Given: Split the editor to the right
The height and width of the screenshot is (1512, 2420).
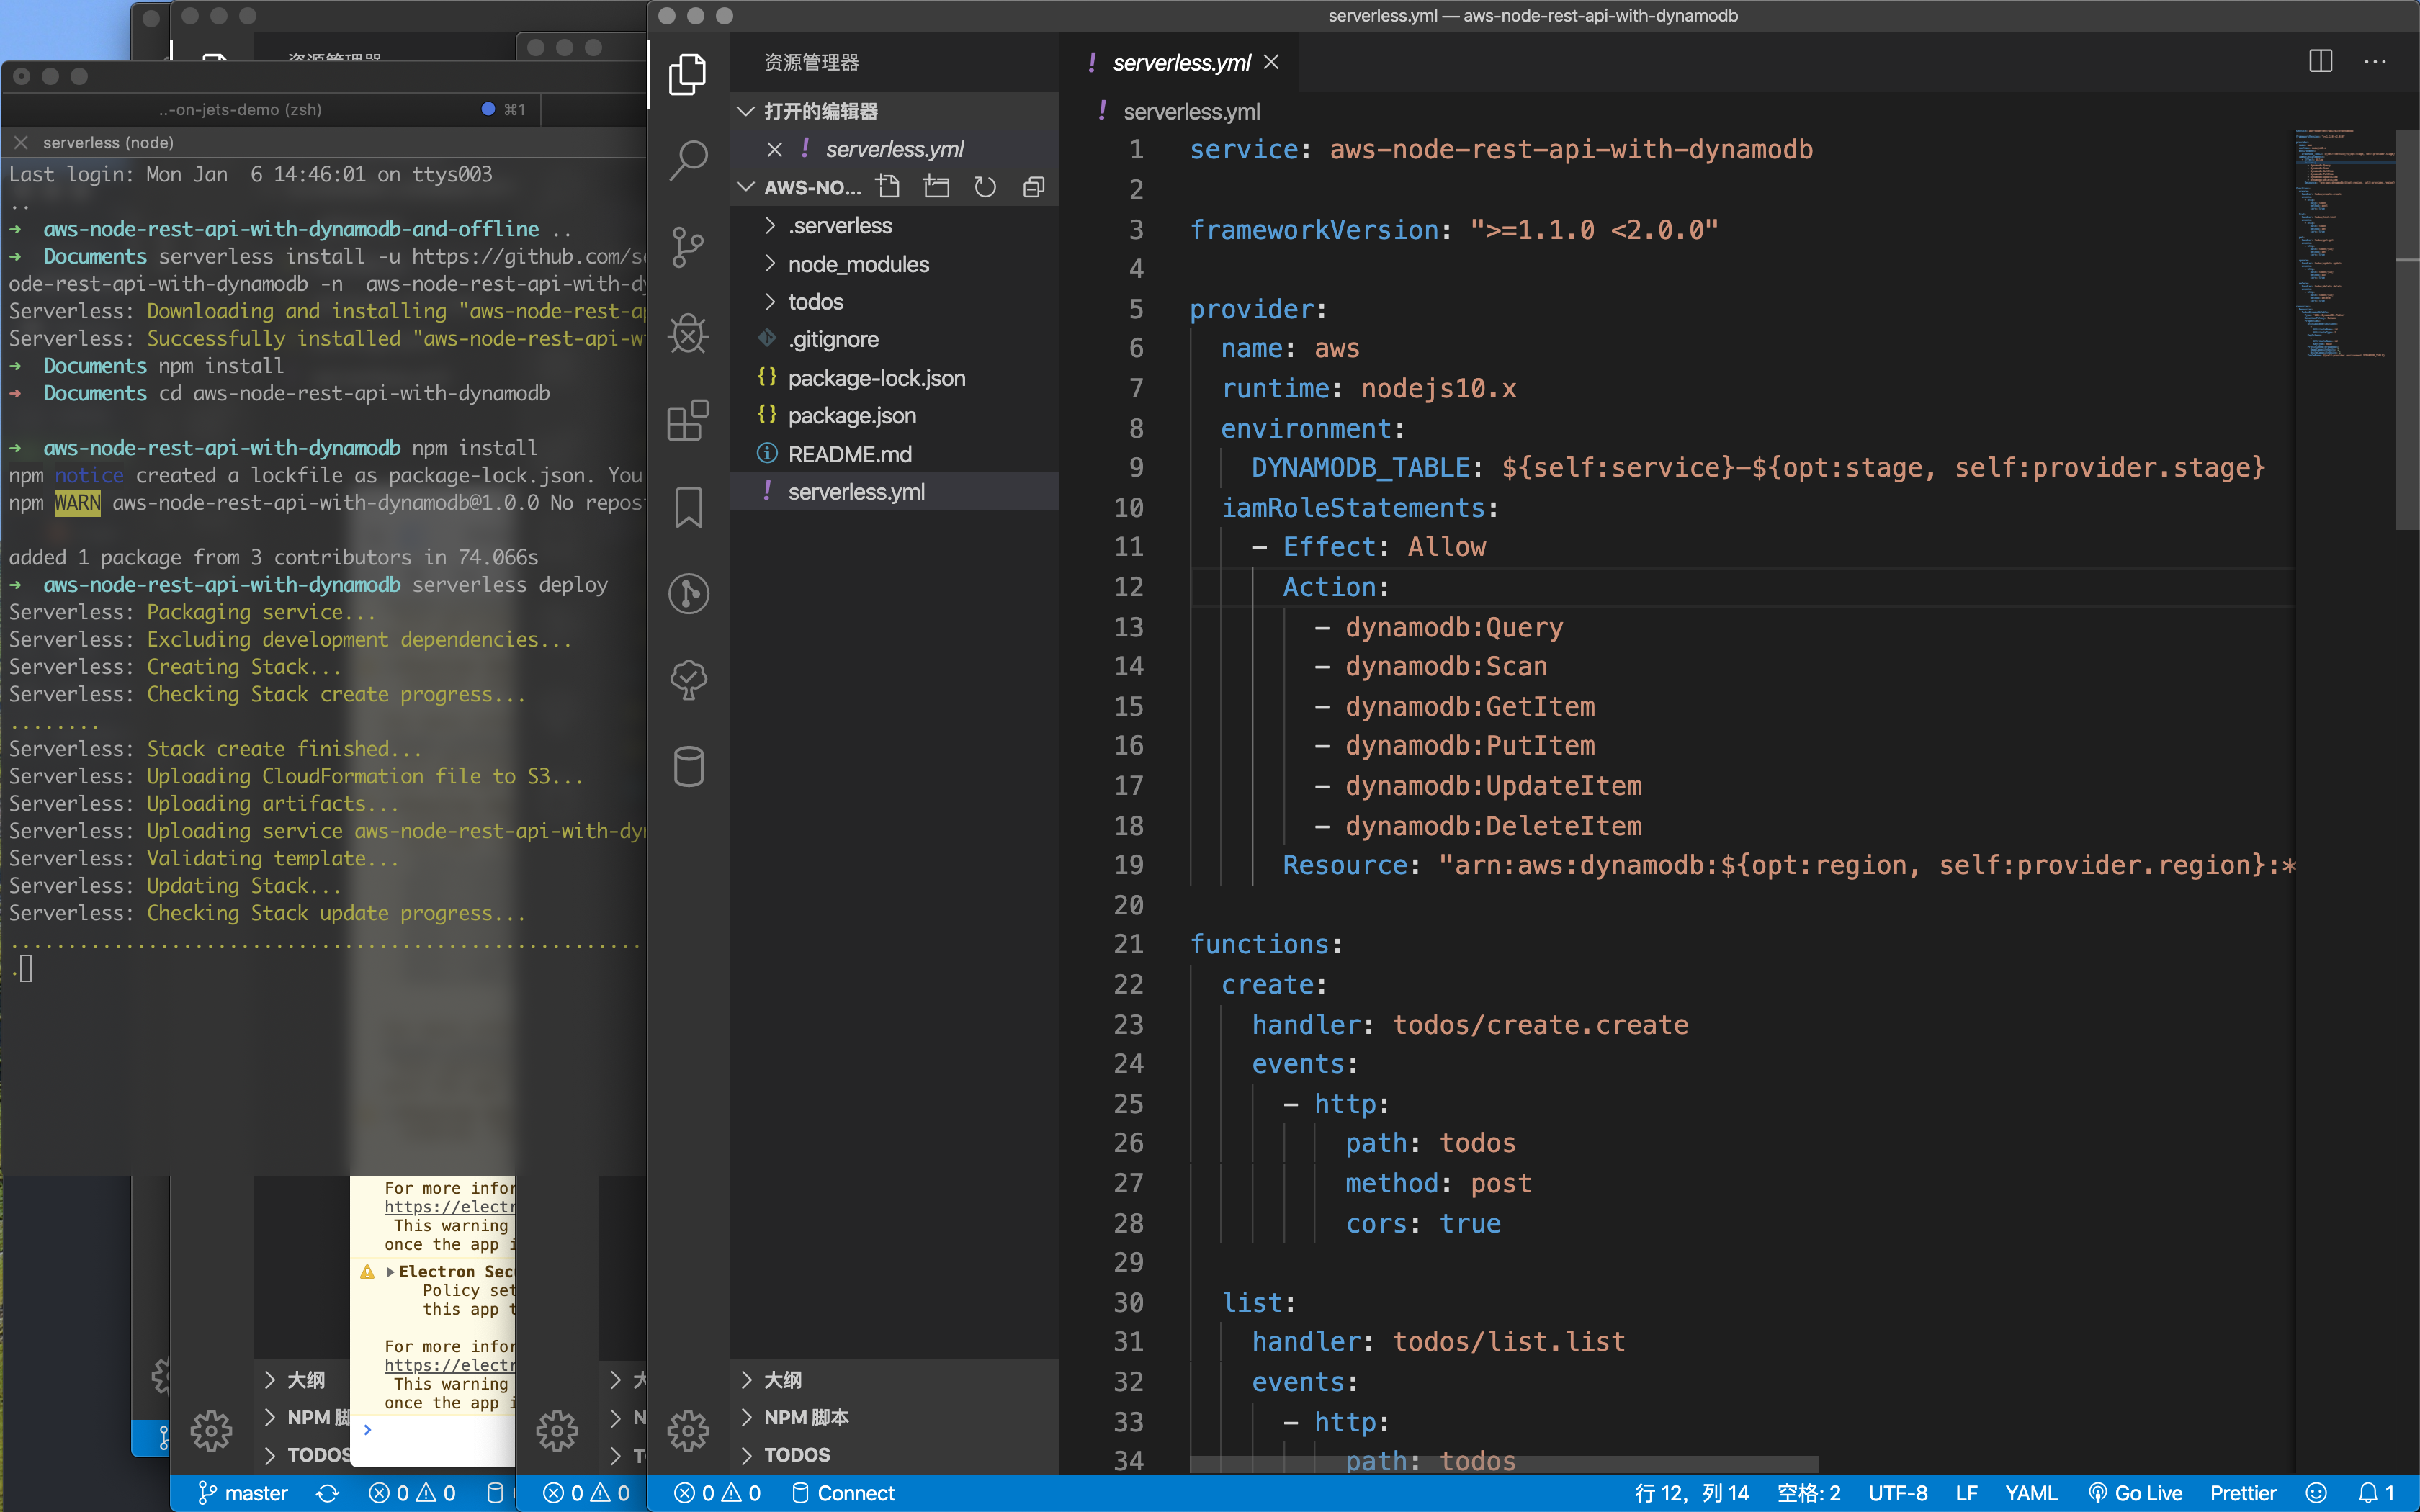Looking at the screenshot, I should (2320, 62).
